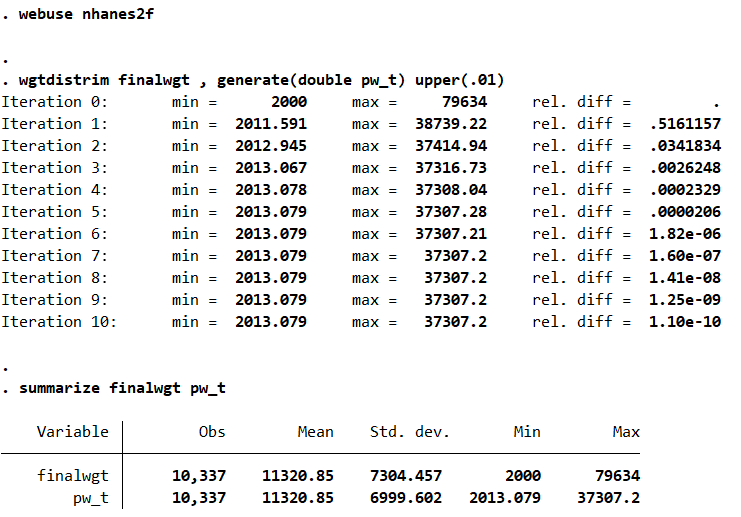Select pw_t std. dev. 6999.602
This screenshot has height=517, width=741.
406,498
